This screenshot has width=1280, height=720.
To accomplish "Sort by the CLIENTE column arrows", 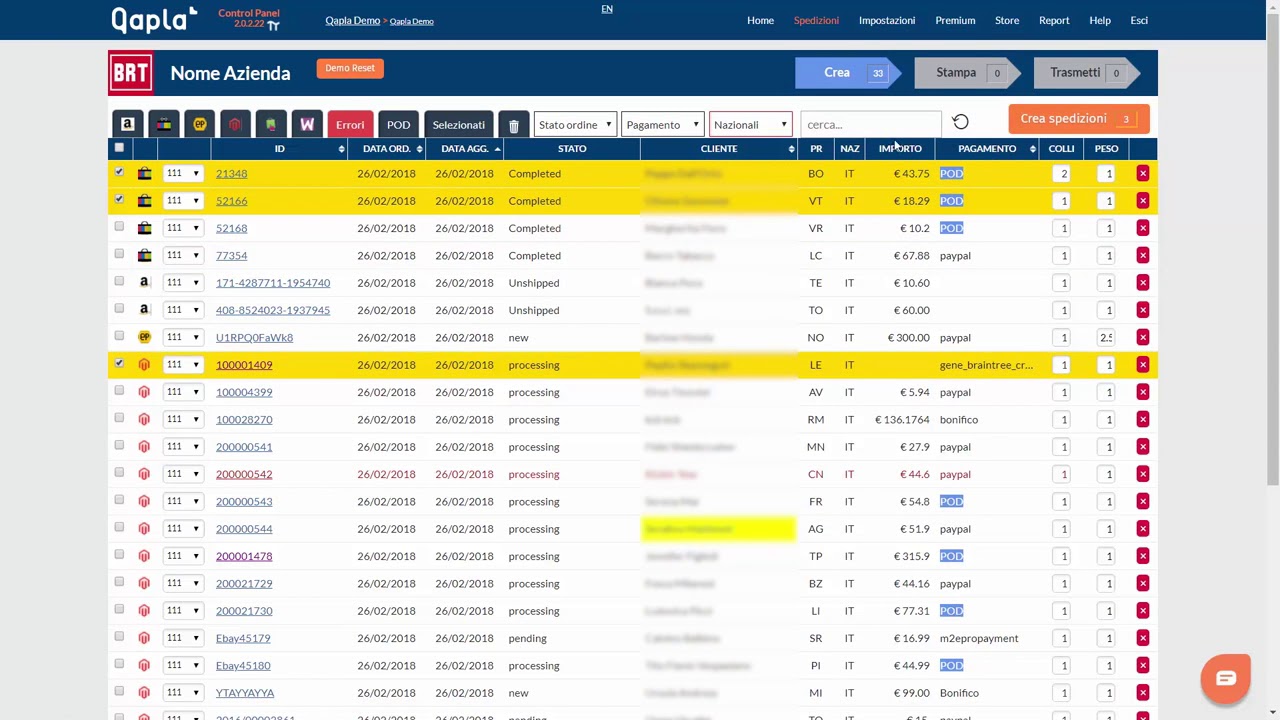I will 791,149.
